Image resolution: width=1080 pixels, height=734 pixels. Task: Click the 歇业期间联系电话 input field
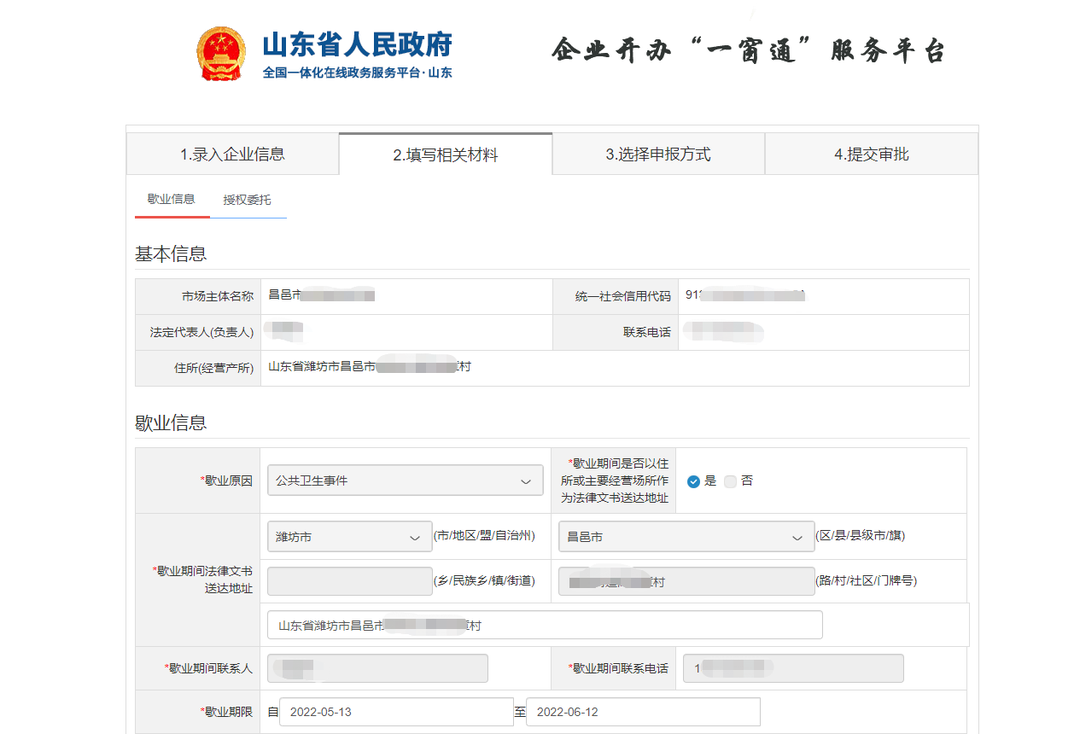tap(793, 668)
